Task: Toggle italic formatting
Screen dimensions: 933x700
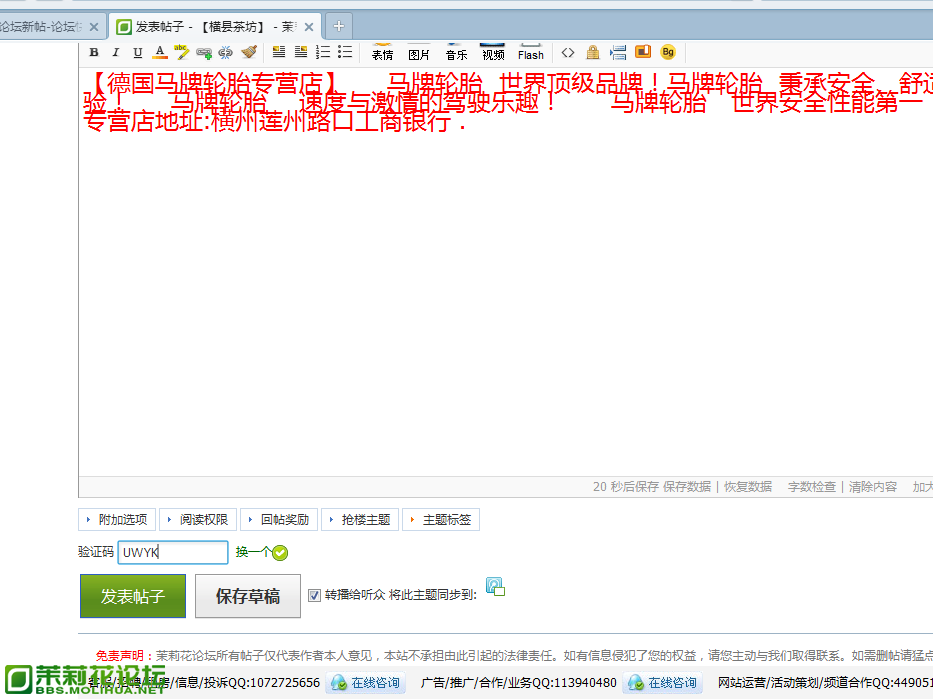Action: pyautogui.click(x=116, y=52)
